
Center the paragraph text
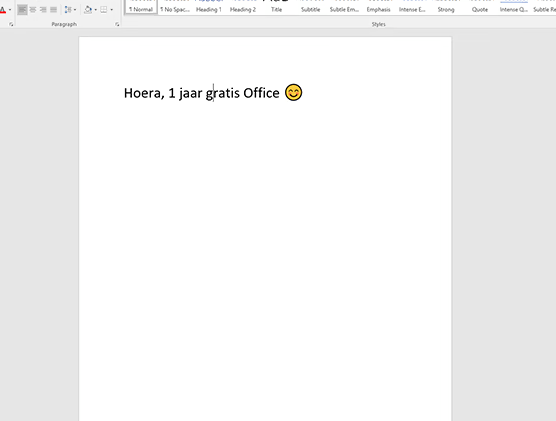33,10
